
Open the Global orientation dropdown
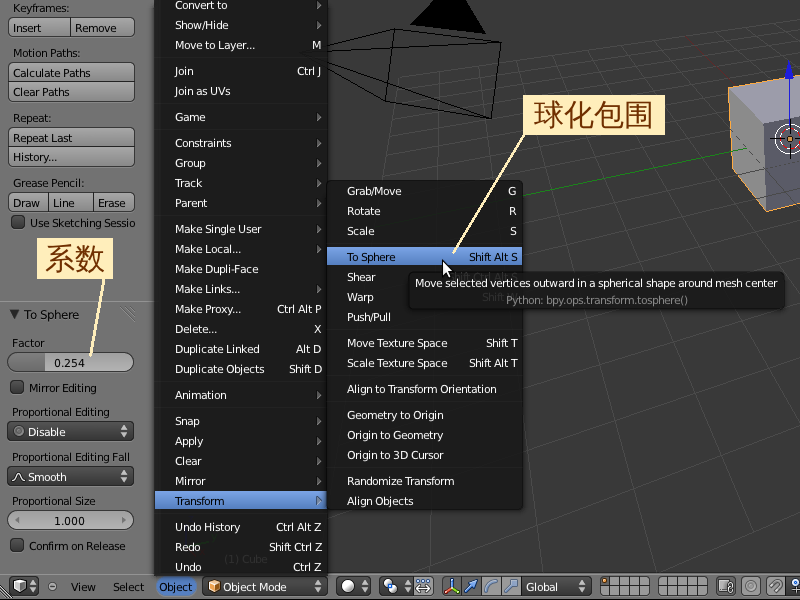(556, 586)
